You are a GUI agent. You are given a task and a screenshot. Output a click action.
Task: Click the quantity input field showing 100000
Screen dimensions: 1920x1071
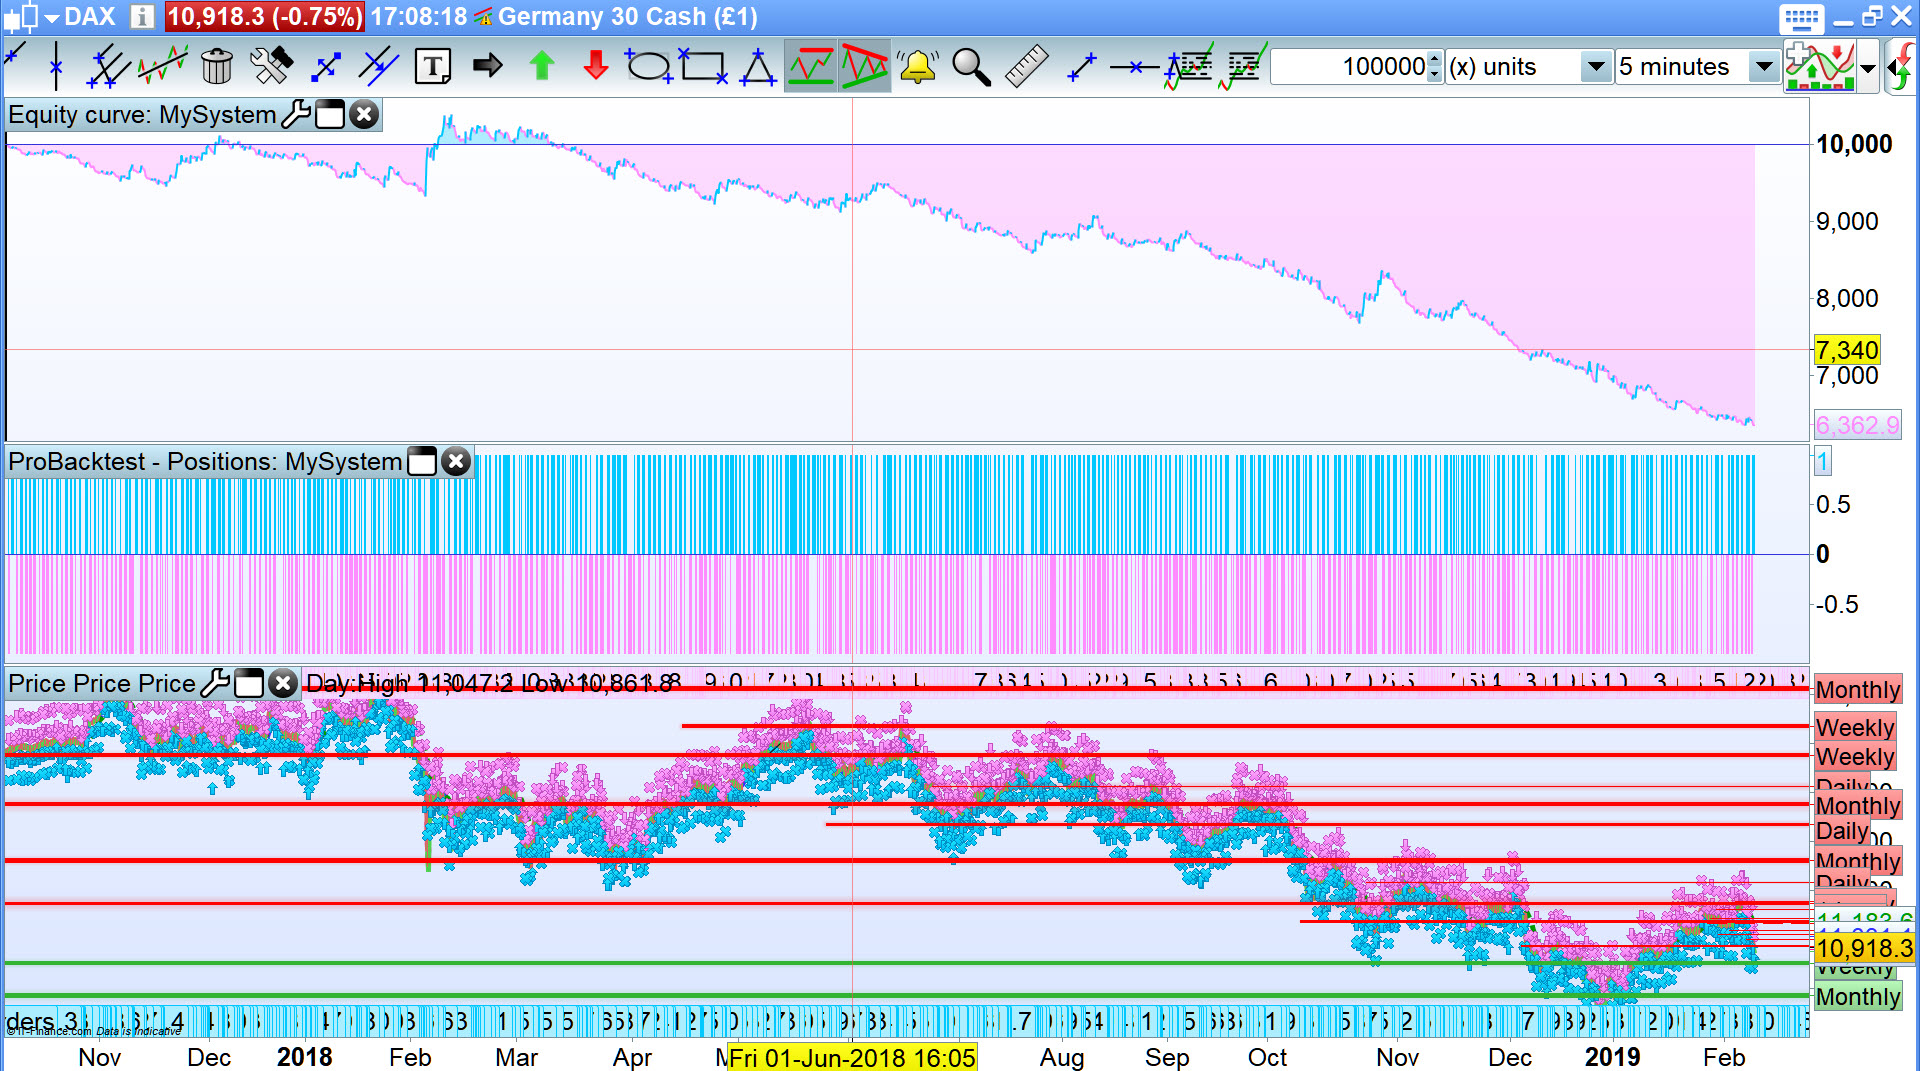click(x=1349, y=67)
